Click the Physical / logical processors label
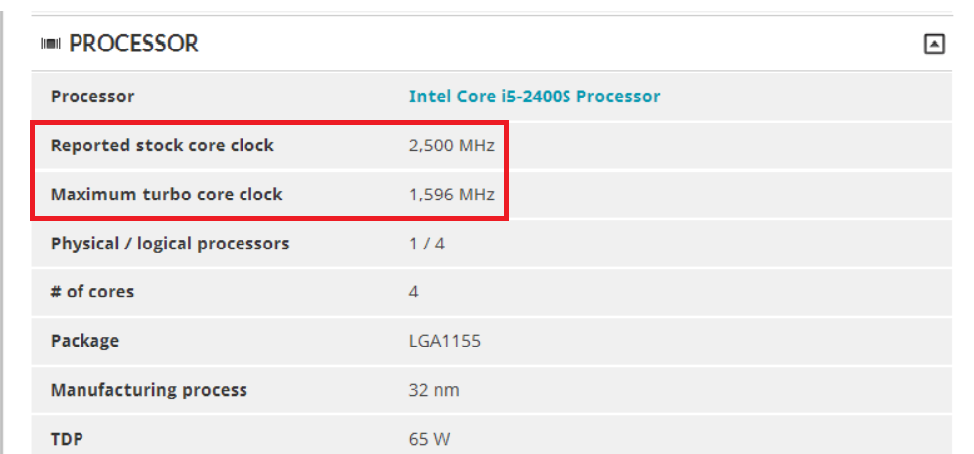The width and height of the screenshot is (974, 454). point(170,243)
